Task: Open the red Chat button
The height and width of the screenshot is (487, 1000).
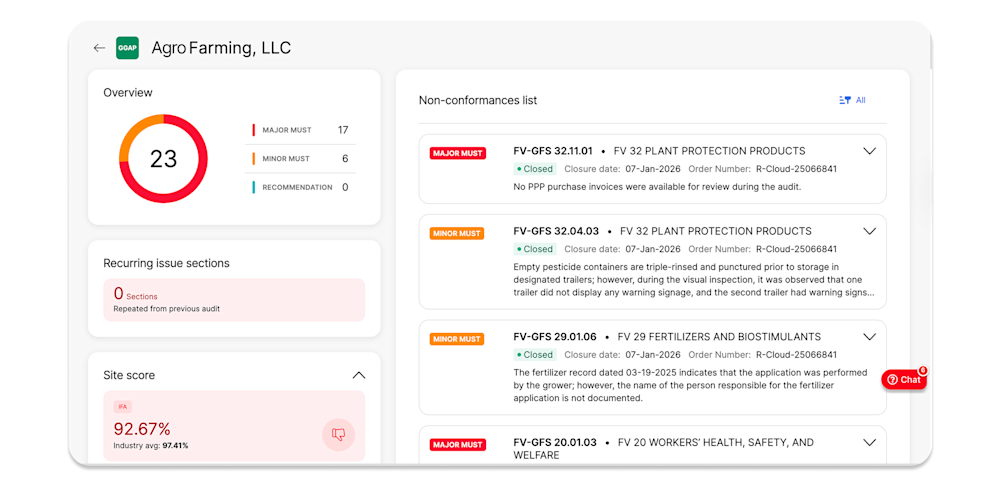Action: click(904, 379)
